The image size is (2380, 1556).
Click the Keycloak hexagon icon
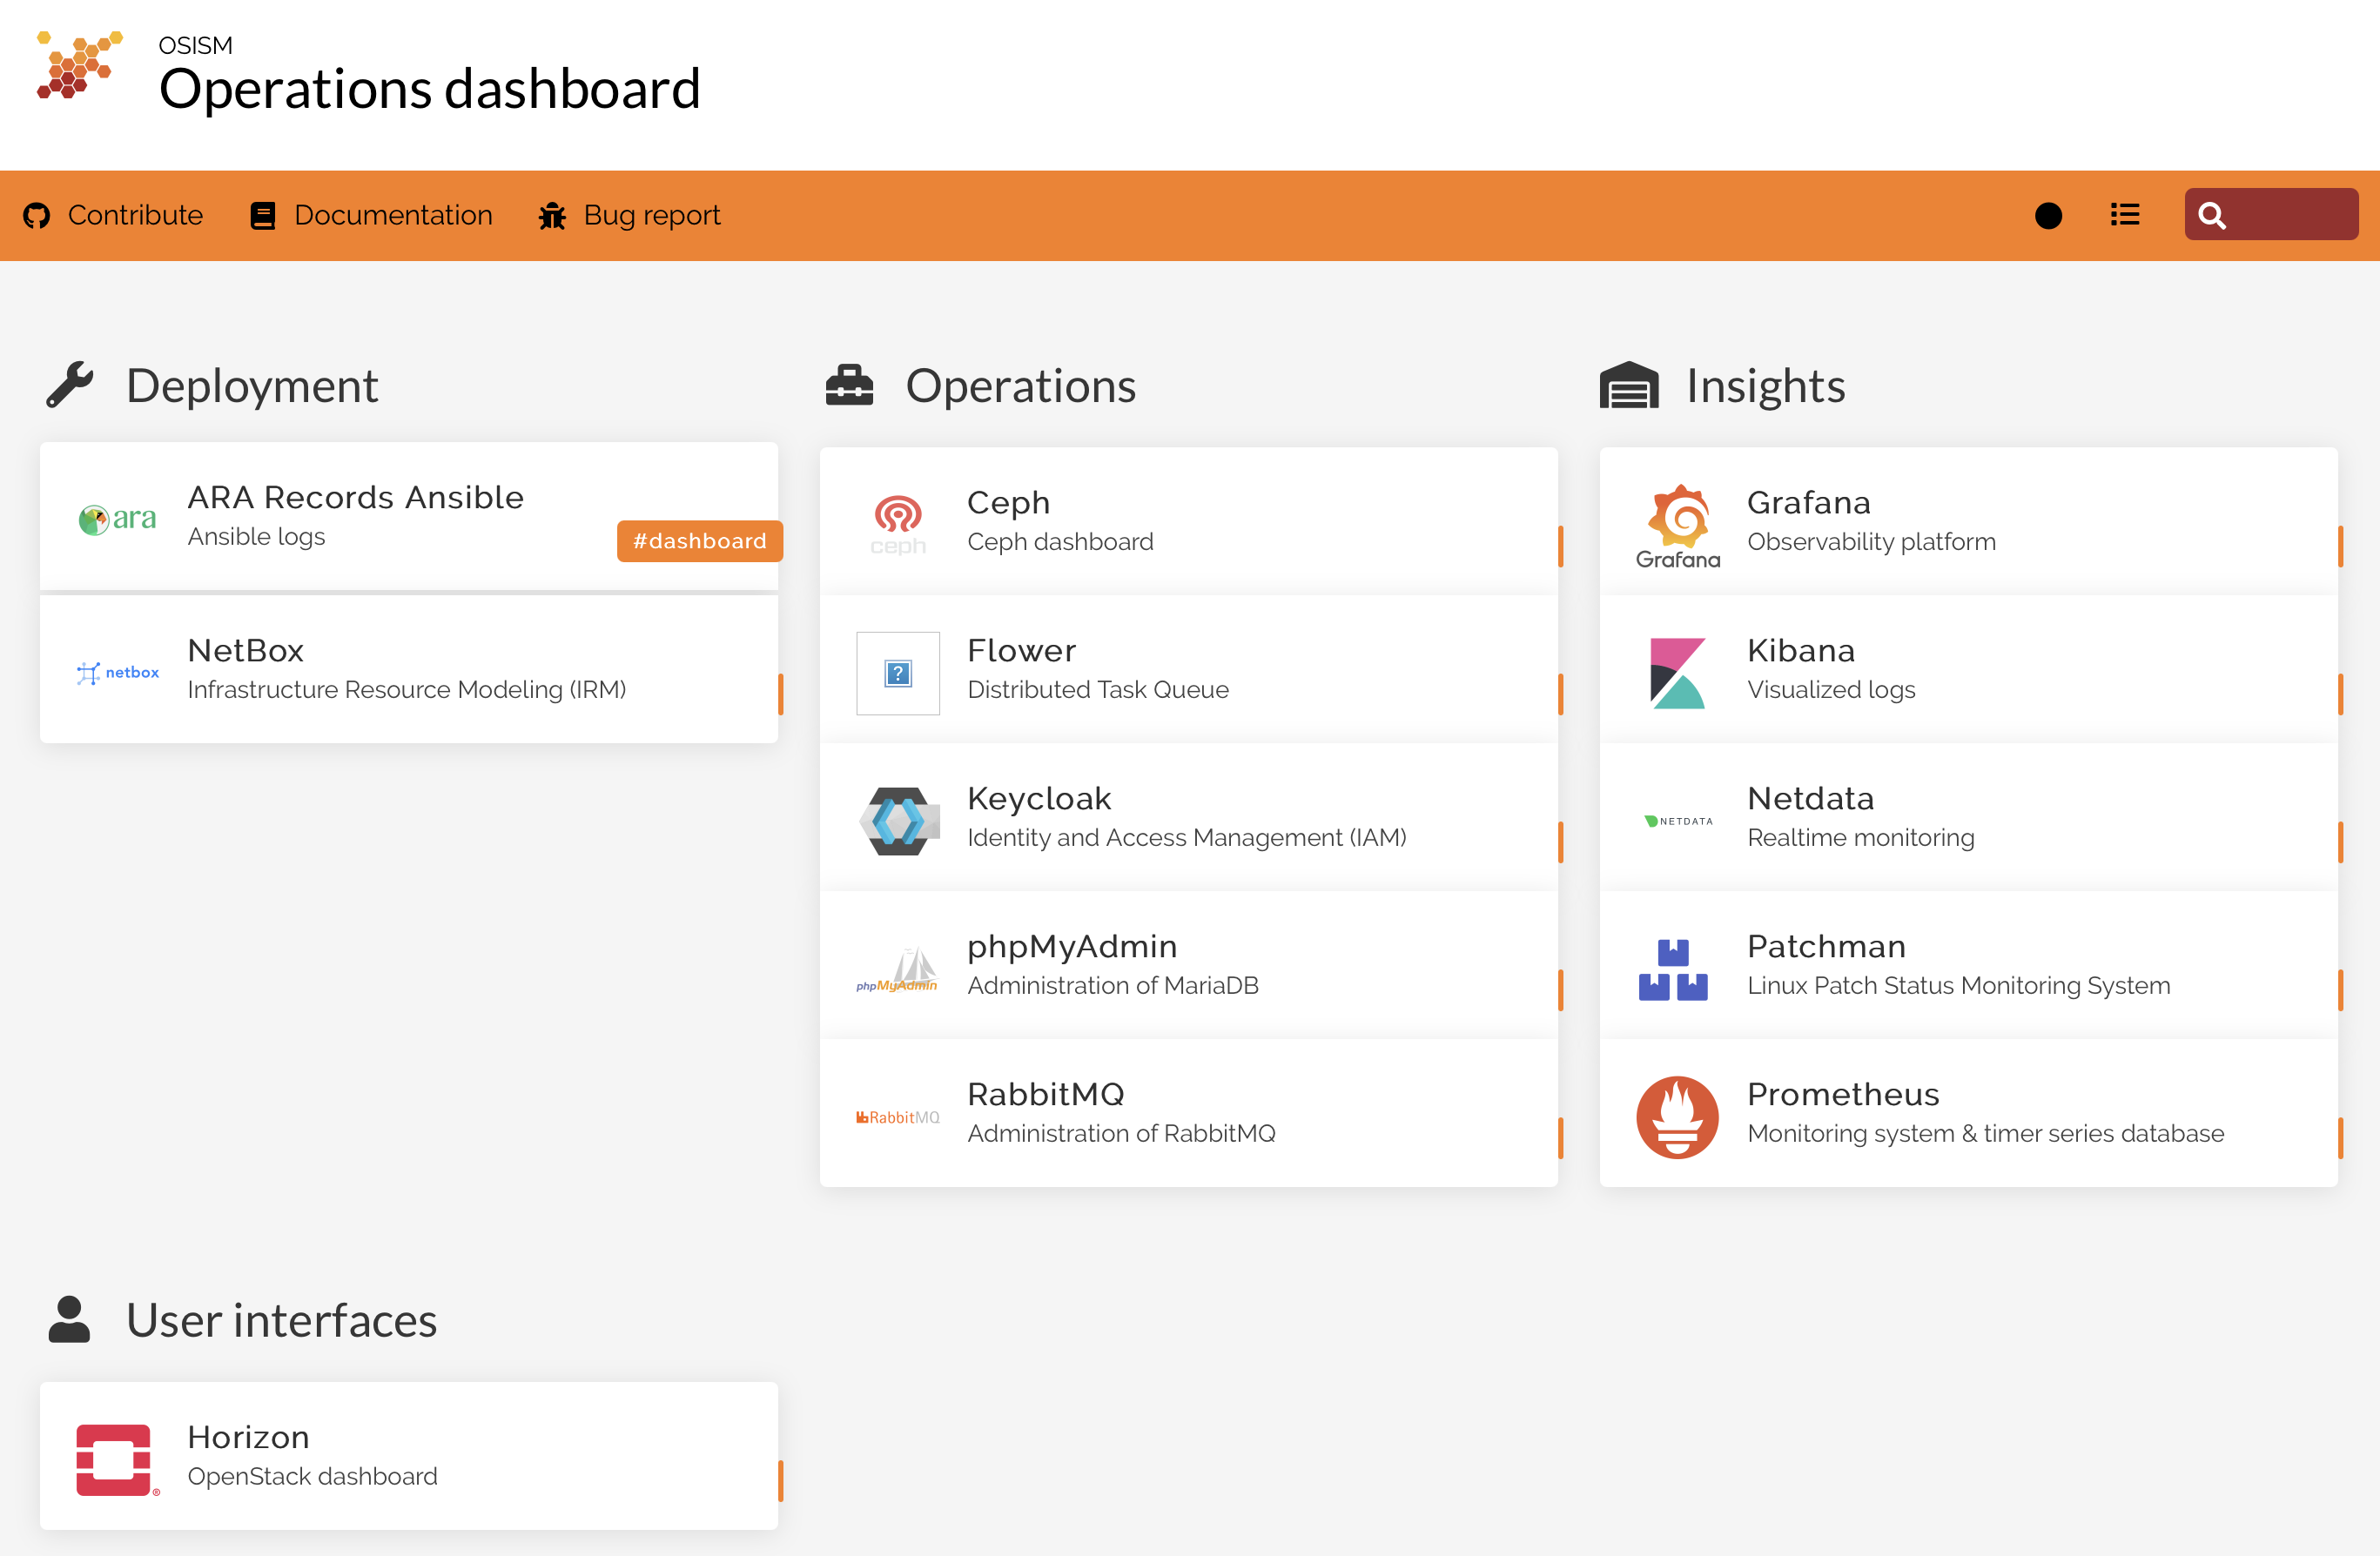(x=898, y=820)
